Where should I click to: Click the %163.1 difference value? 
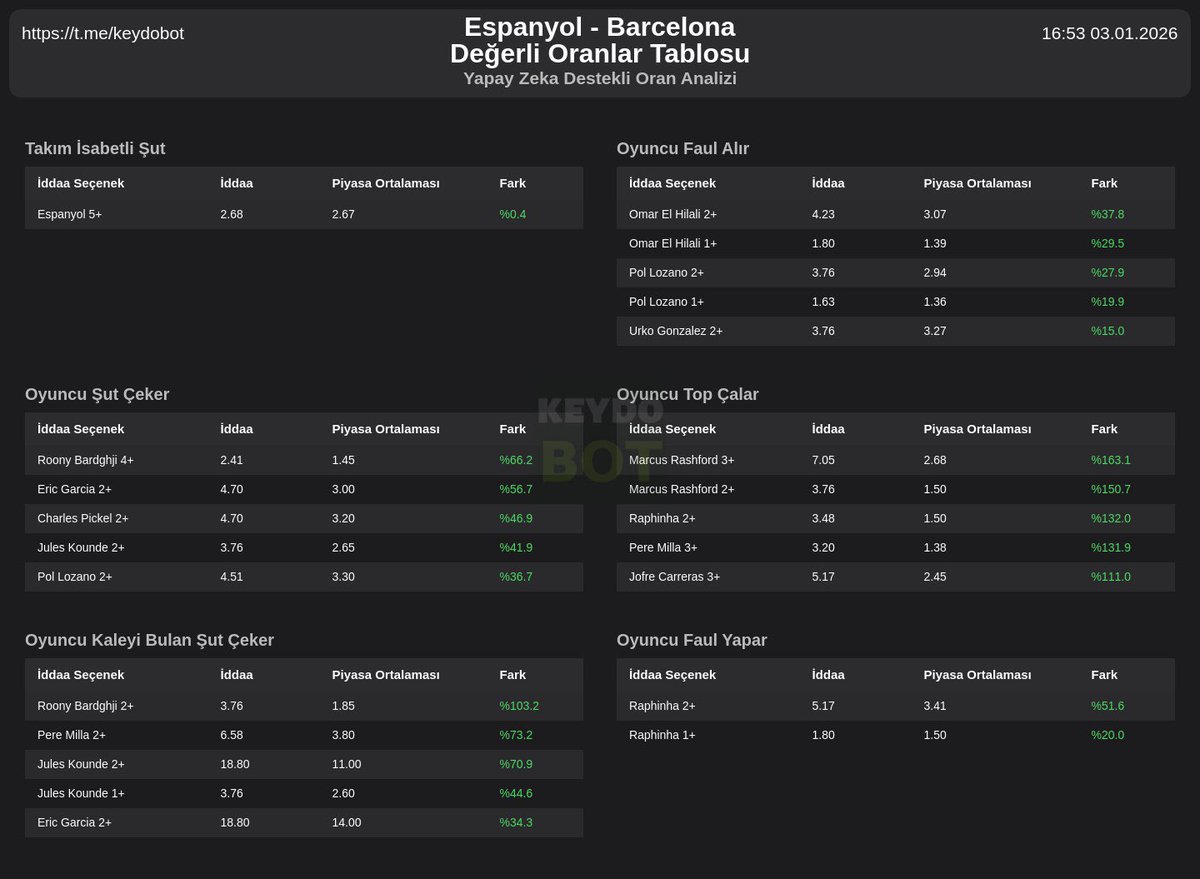(x=1111, y=460)
